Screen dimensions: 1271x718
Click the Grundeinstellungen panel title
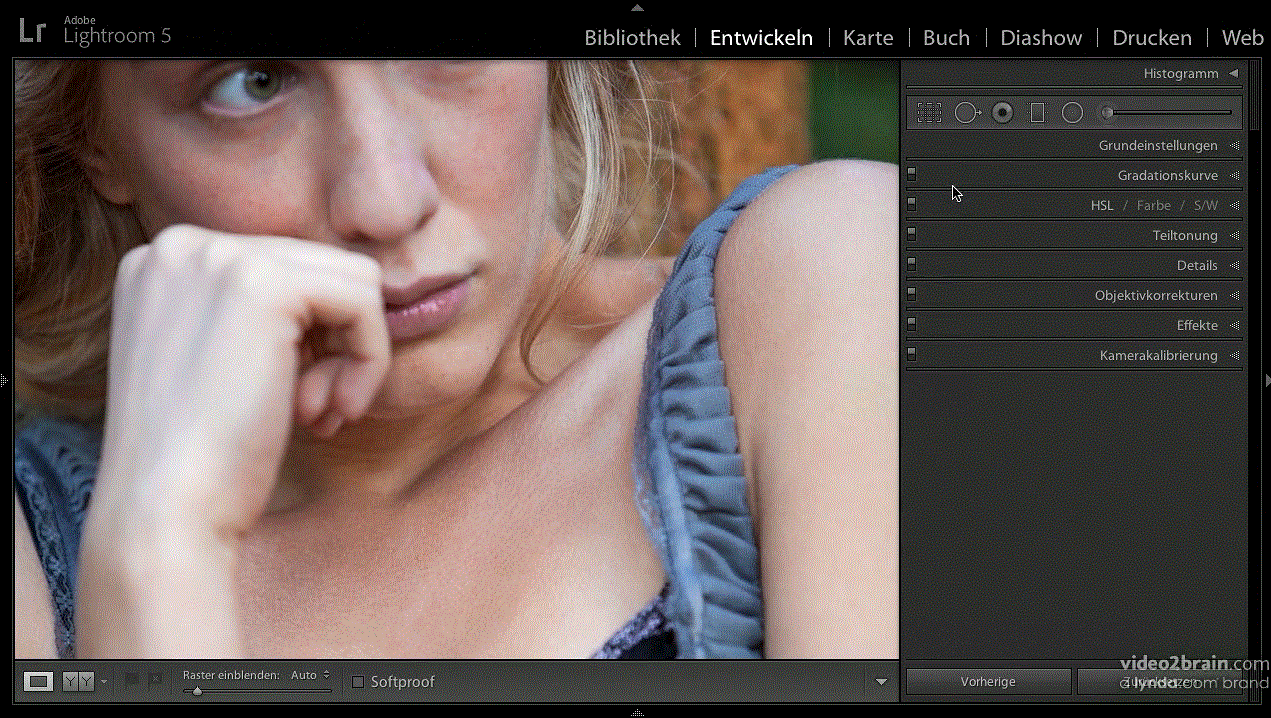click(x=1158, y=146)
